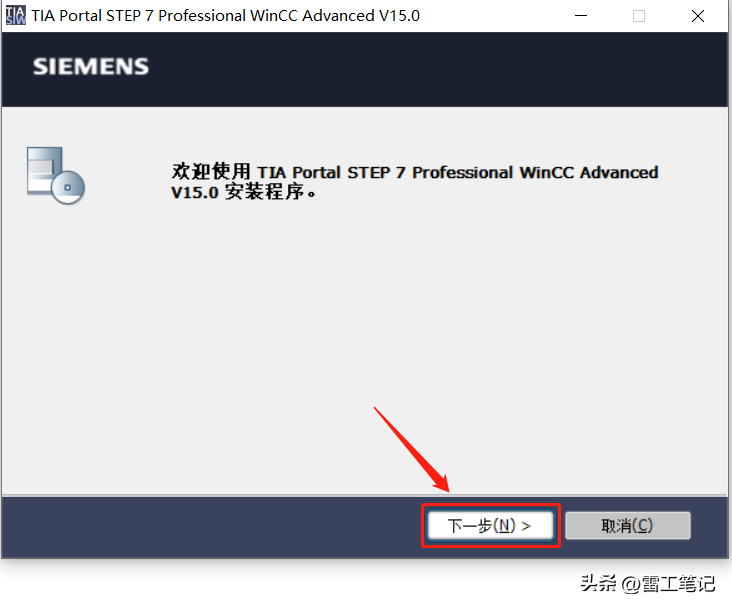Click the installer computer-and-disc icon
732x609 pixels.
tap(56, 175)
